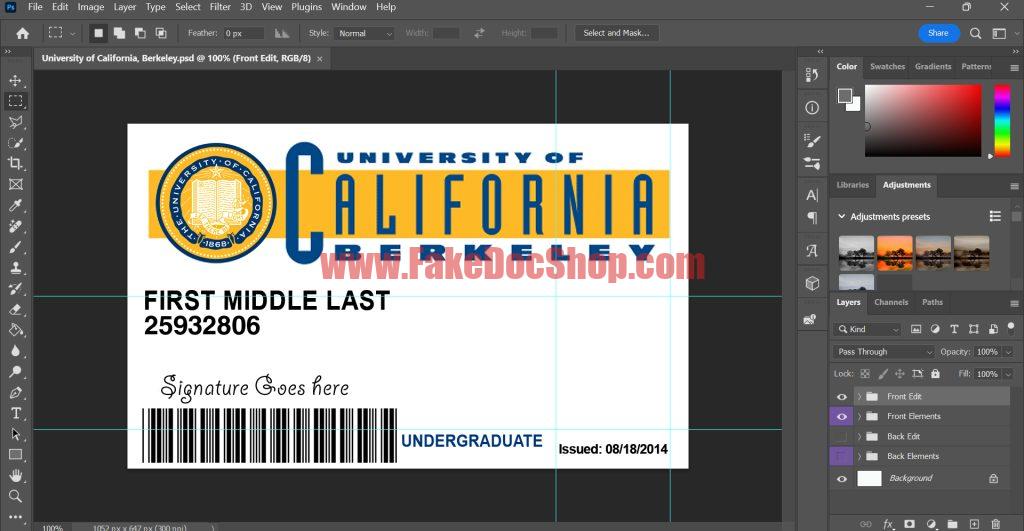This screenshot has height=531, width=1024.
Task: Select the Path Selection arrow tool
Action: point(15,434)
